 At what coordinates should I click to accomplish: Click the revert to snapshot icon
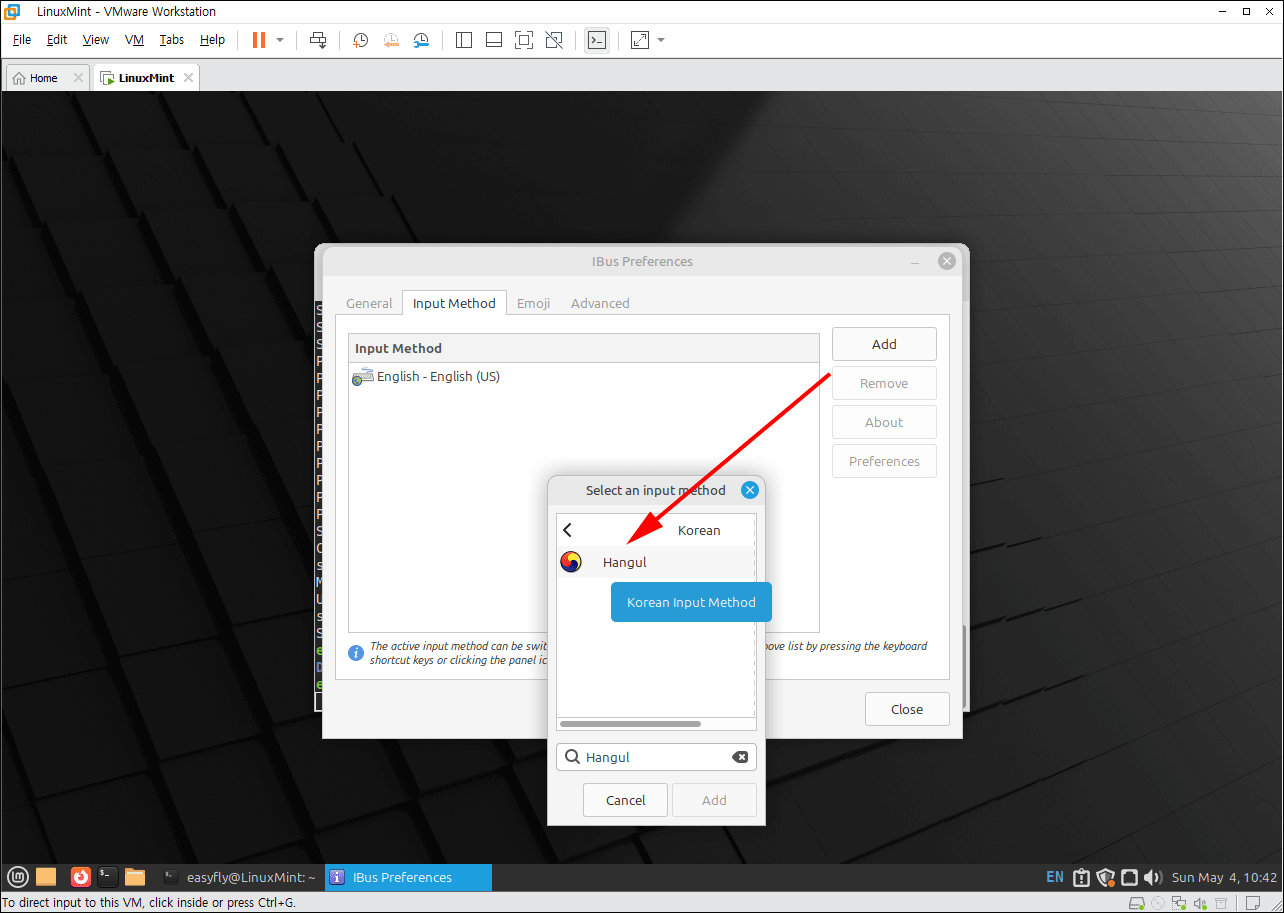pyautogui.click(x=391, y=40)
